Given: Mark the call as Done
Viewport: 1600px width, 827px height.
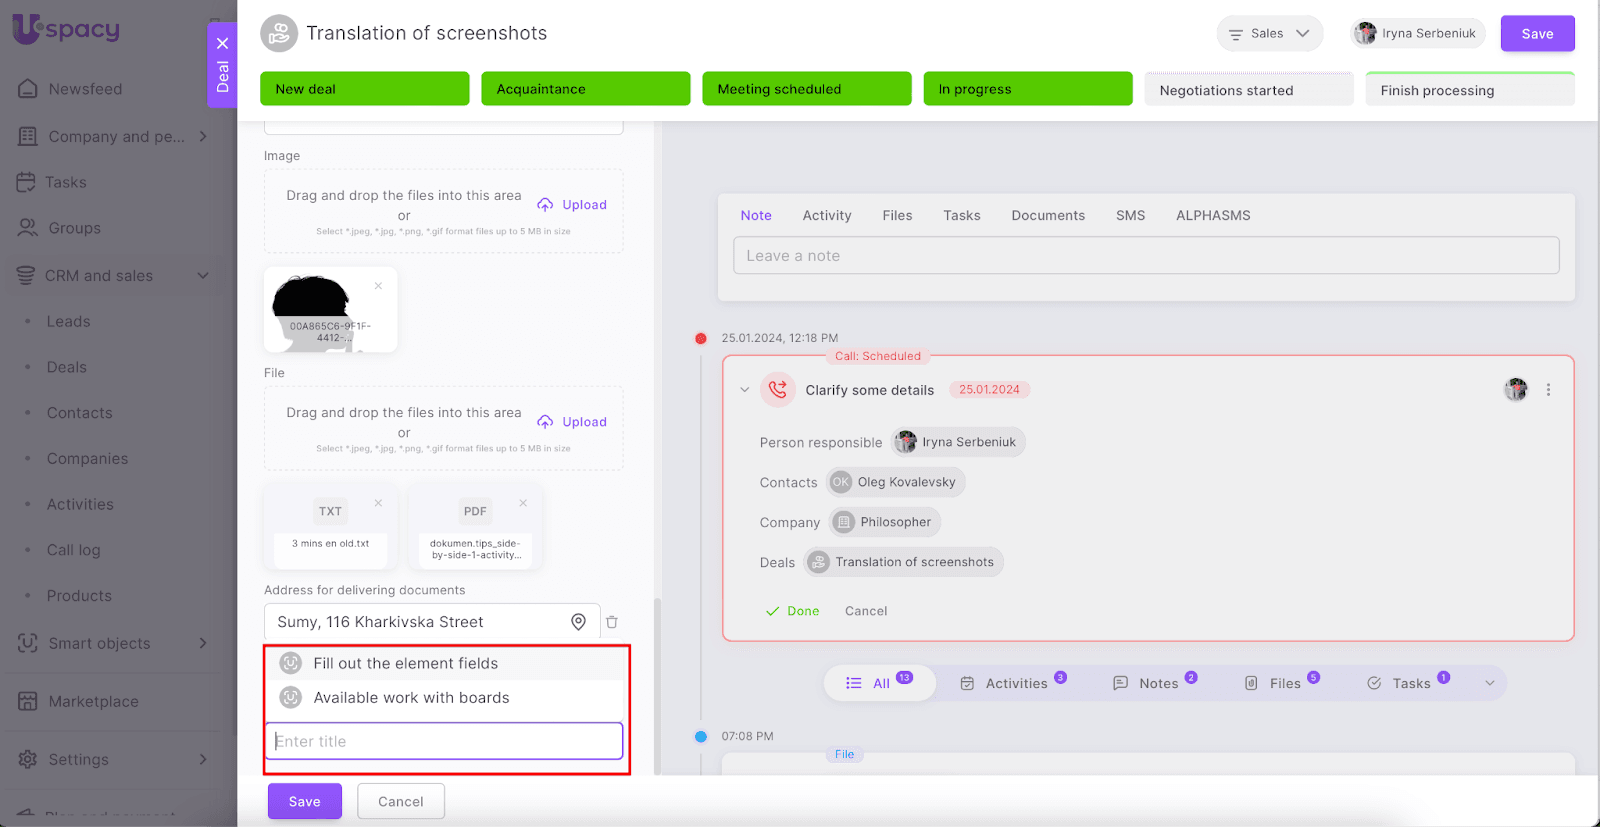Looking at the screenshot, I should coord(792,611).
